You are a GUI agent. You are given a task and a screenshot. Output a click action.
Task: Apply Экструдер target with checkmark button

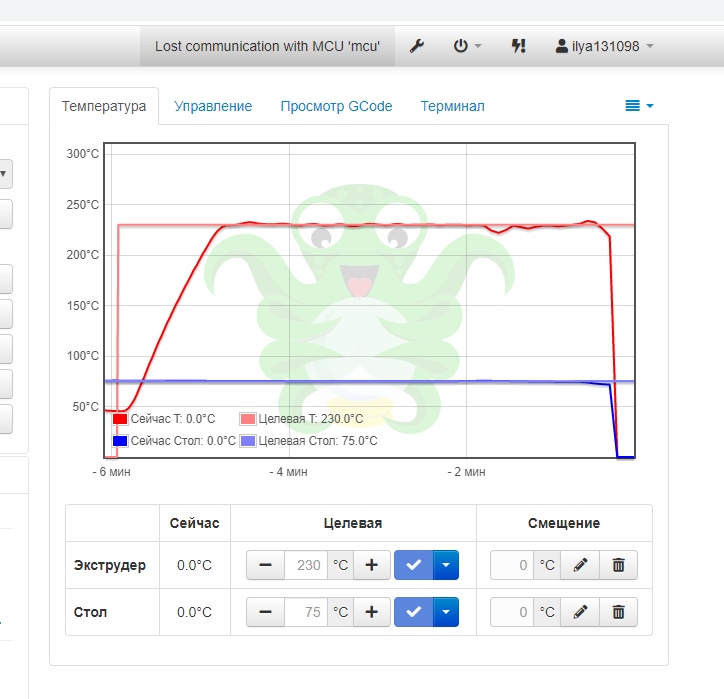(x=414, y=565)
